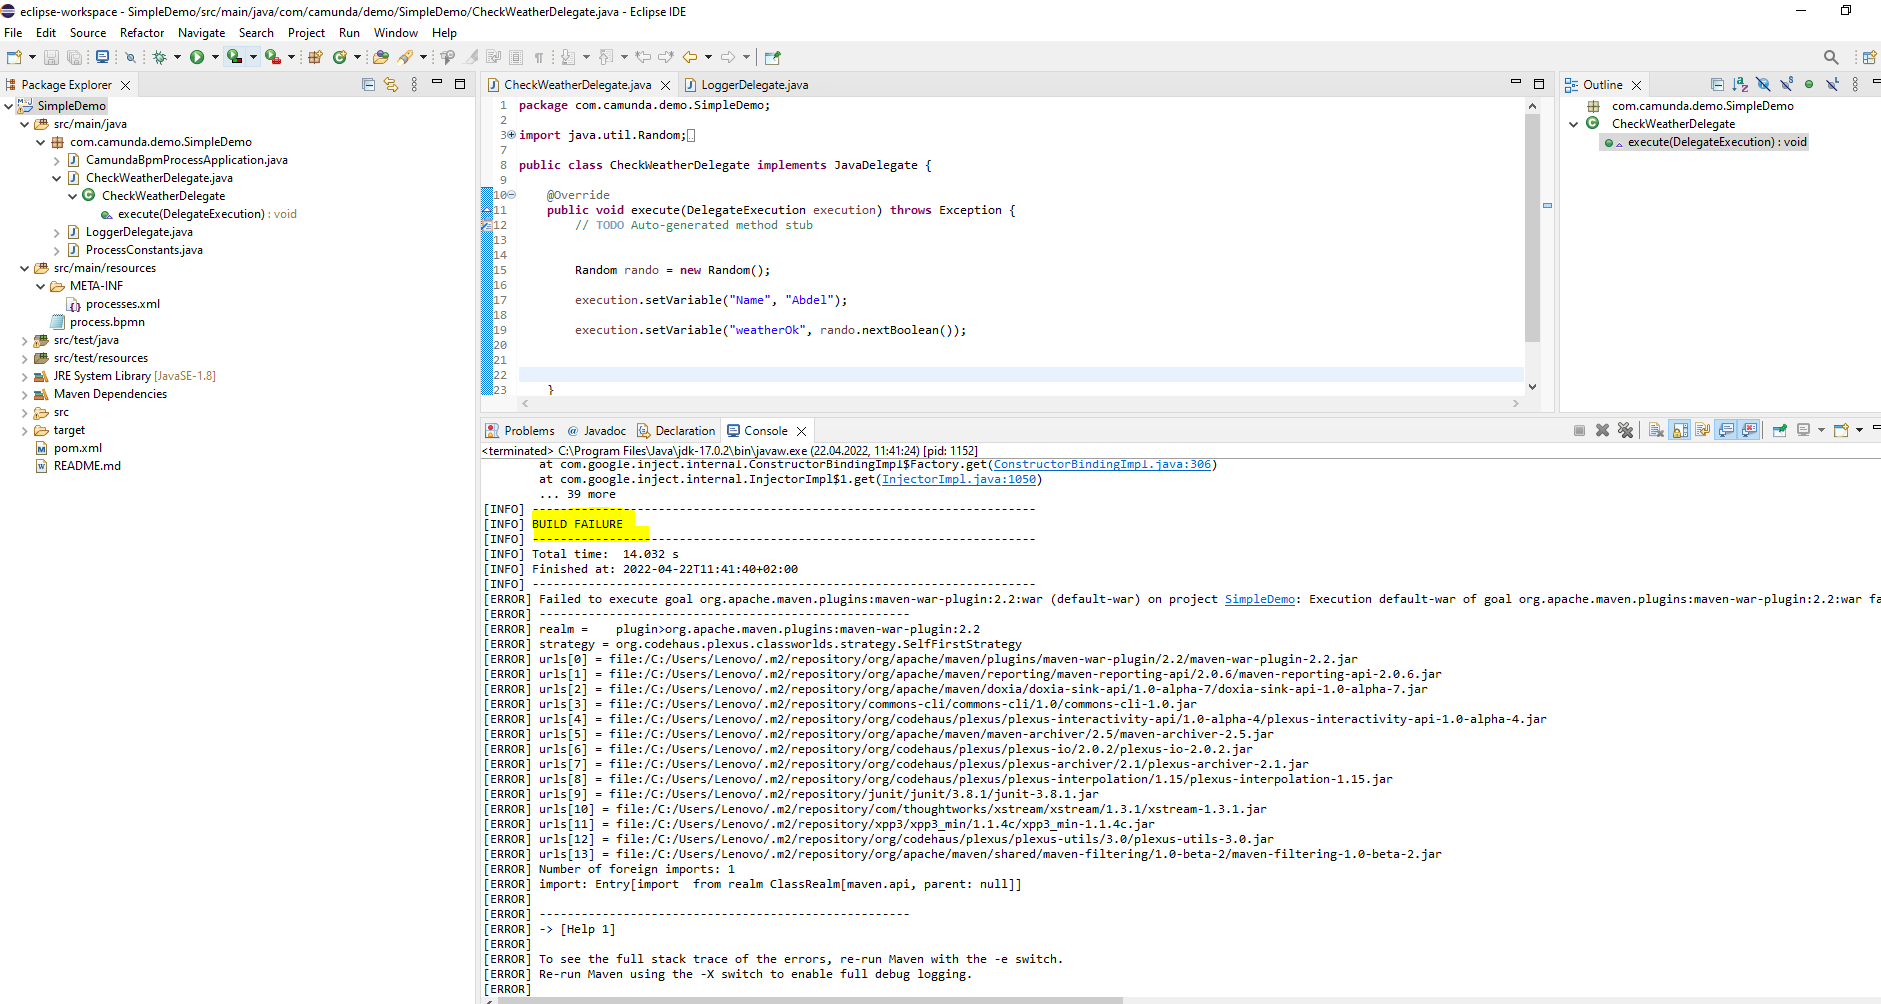Expand the Maven Dependencies node
The image size is (1881, 1004).
coord(25,394)
